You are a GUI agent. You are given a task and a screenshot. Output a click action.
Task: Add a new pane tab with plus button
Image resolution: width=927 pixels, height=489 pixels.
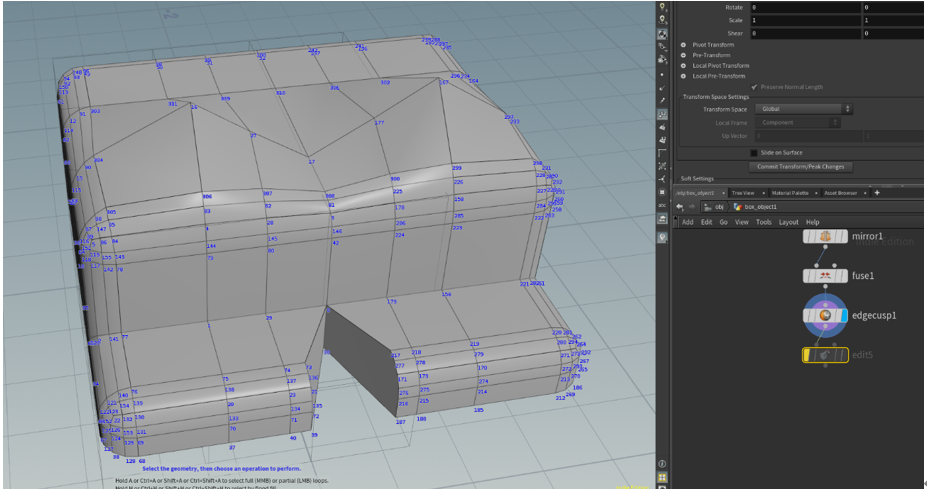pos(877,192)
